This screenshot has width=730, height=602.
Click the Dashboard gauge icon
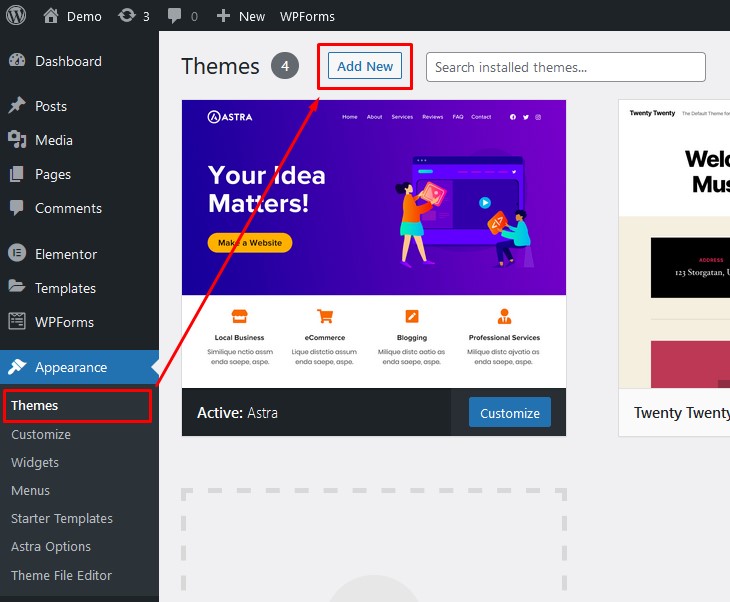pos(17,61)
